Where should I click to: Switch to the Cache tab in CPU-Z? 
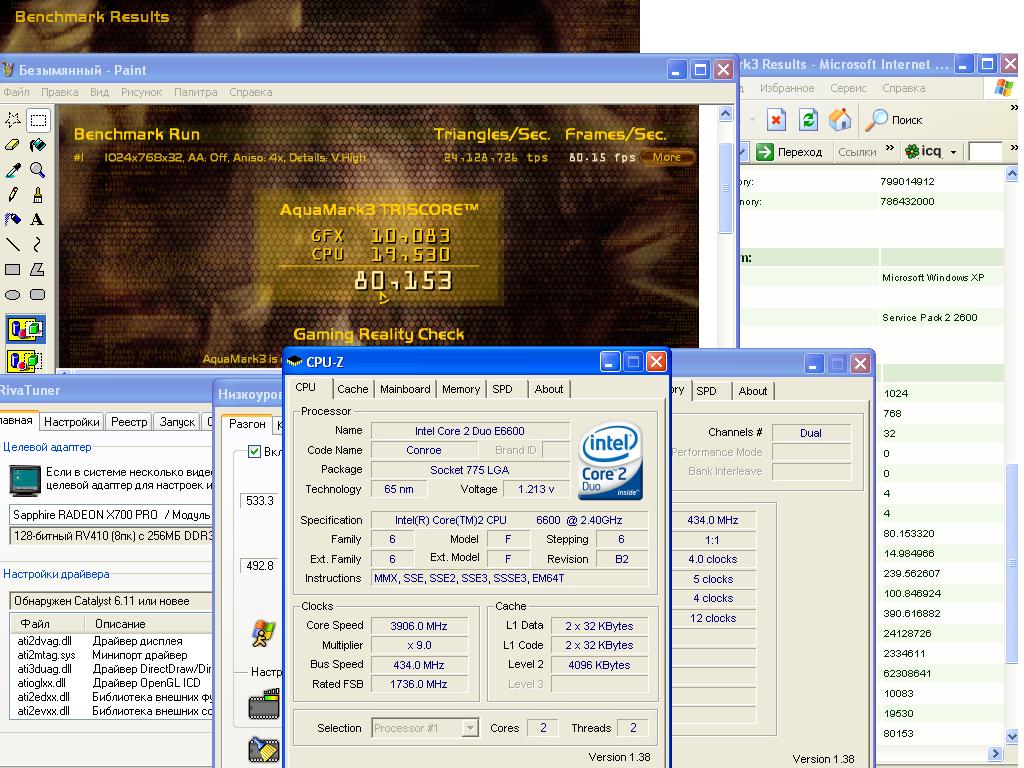coord(353,389)
